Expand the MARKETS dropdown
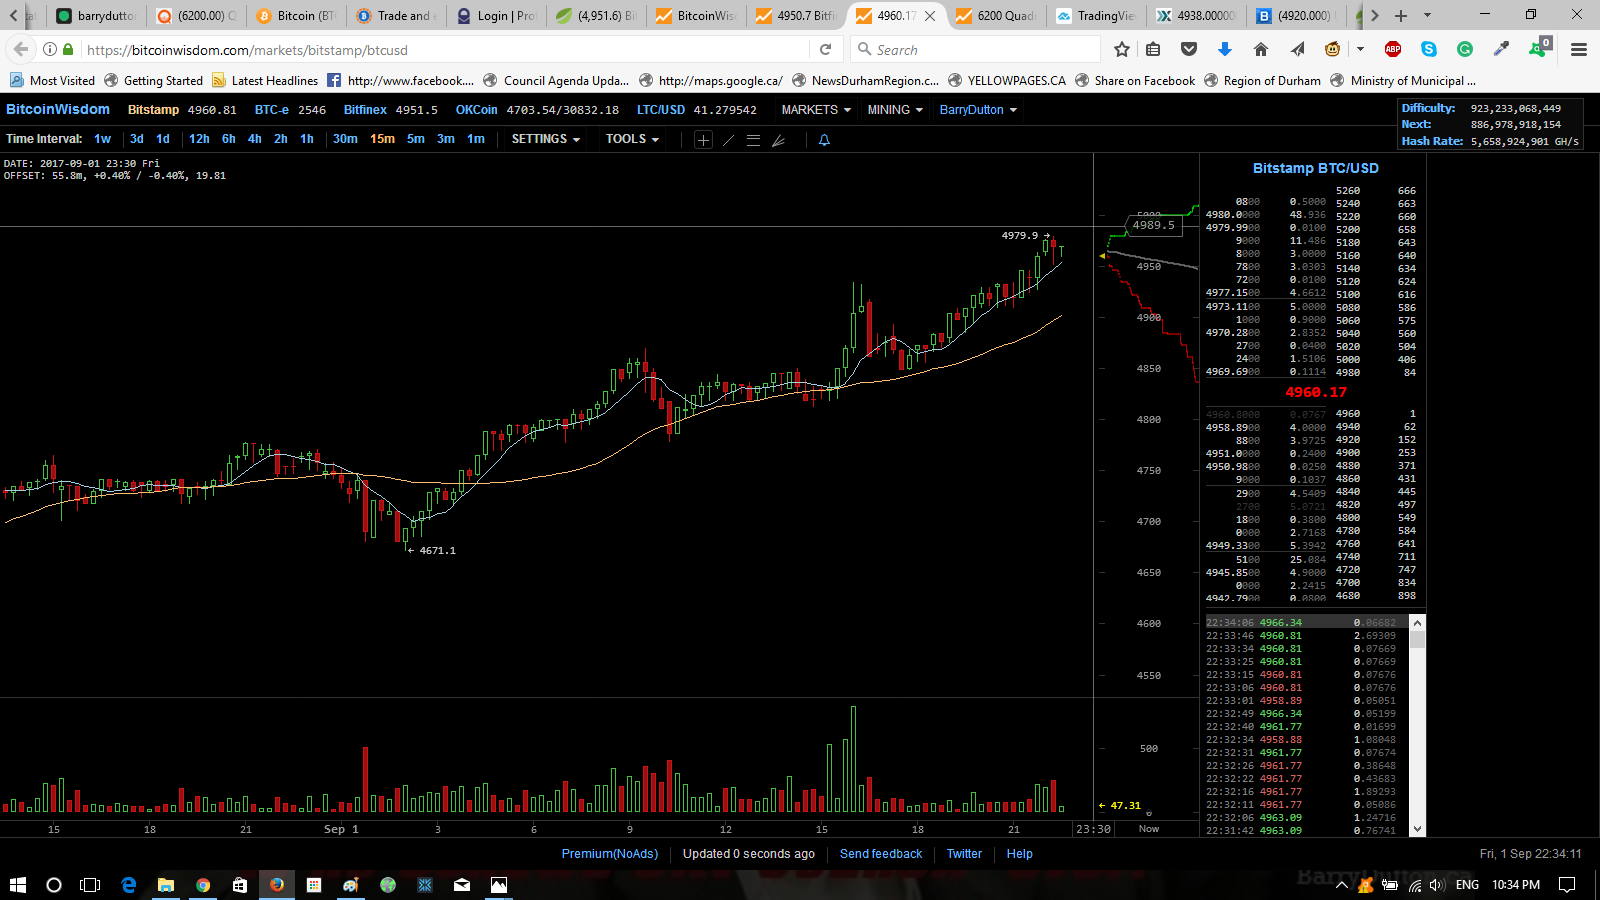 816,110
